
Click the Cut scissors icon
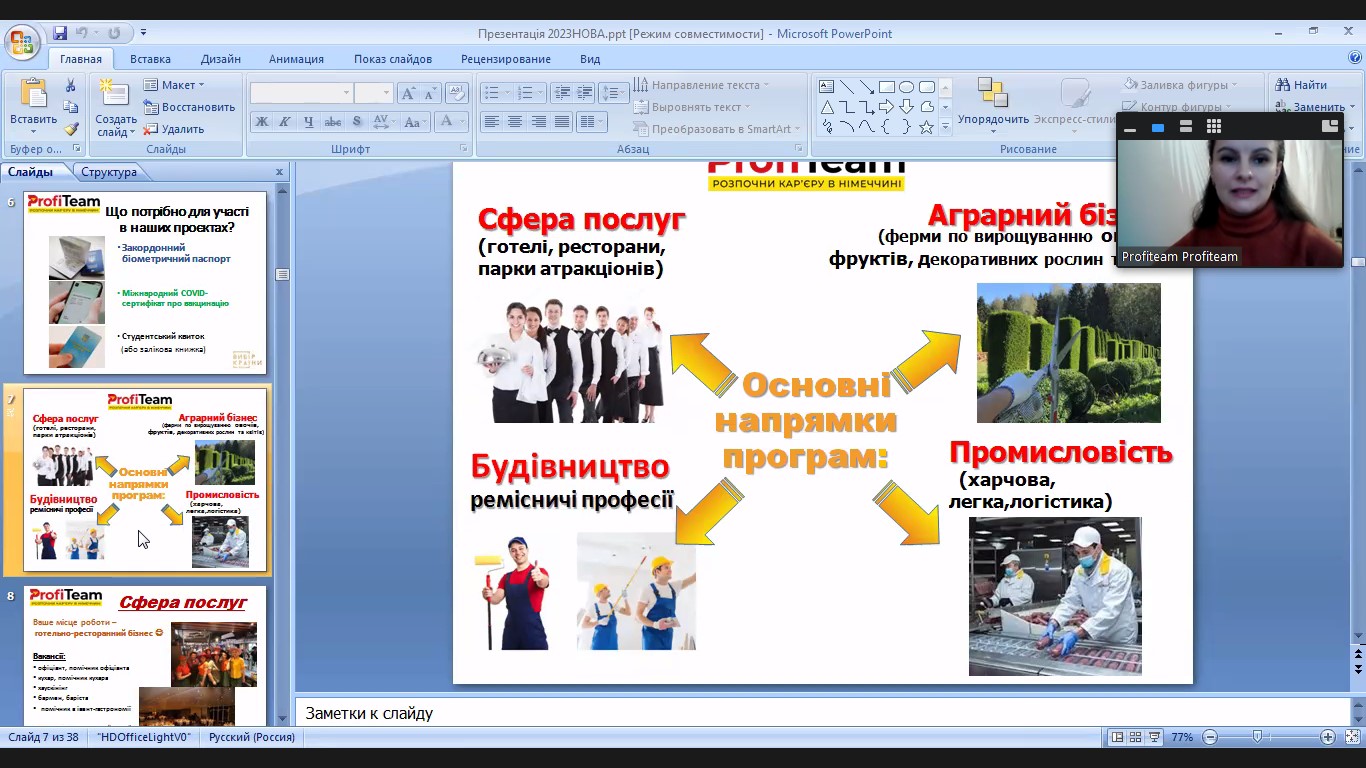pos(71,86)
